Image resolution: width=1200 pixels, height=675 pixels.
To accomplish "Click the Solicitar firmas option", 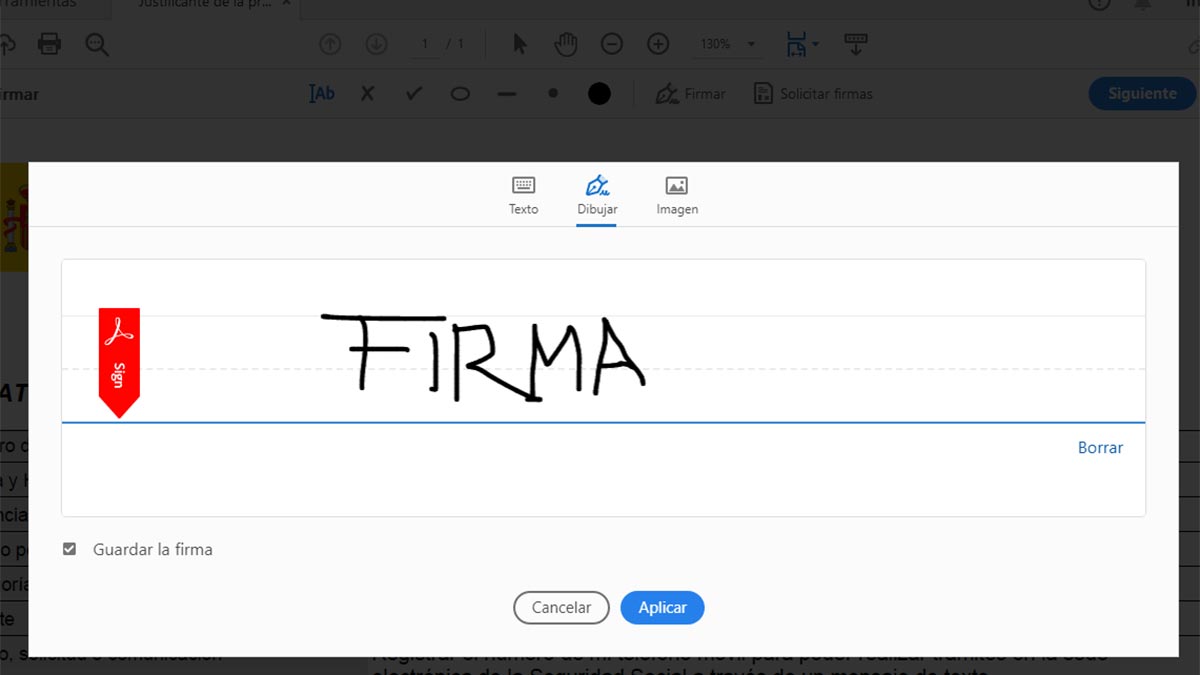I will (813, 94).
